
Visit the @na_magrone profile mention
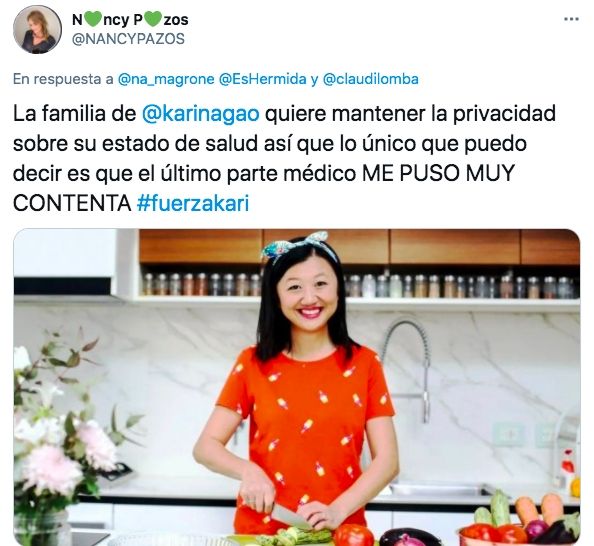166,79
